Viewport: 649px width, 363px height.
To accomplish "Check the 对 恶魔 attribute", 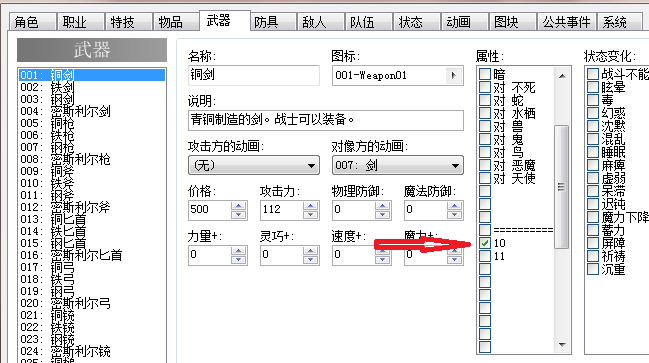I will tap(485, 165).
